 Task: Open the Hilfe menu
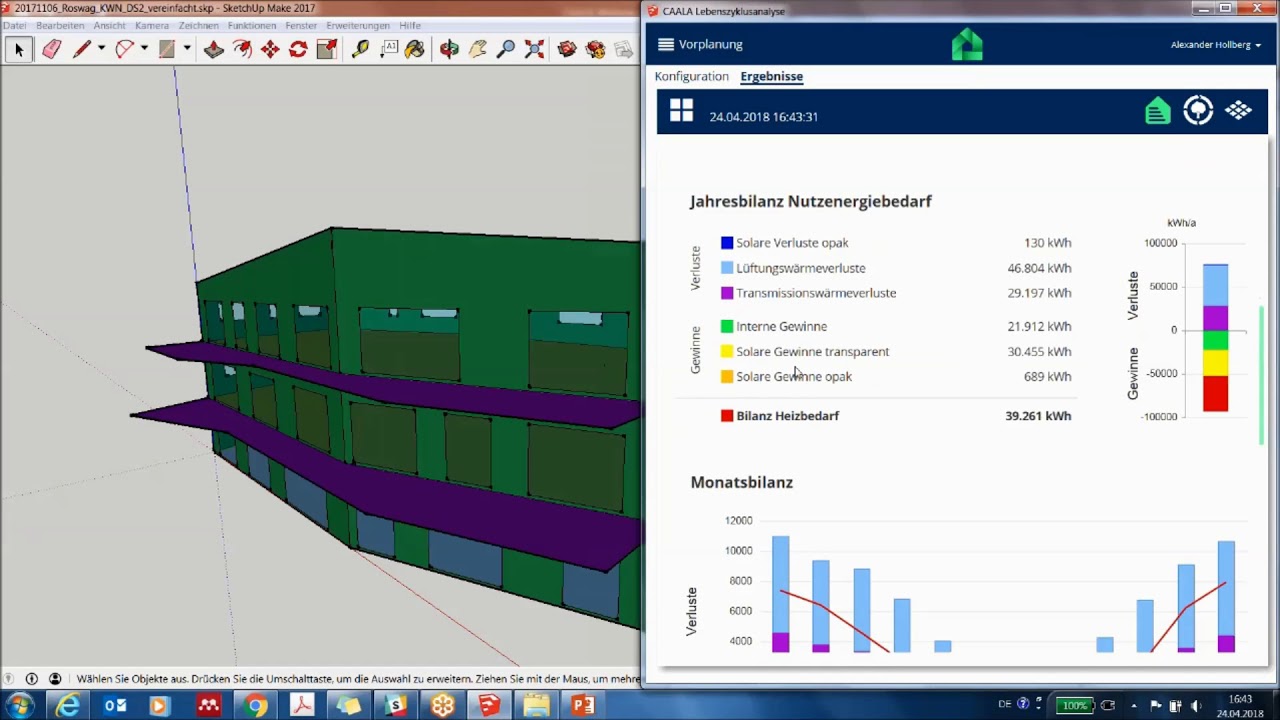tap(410, 25)
